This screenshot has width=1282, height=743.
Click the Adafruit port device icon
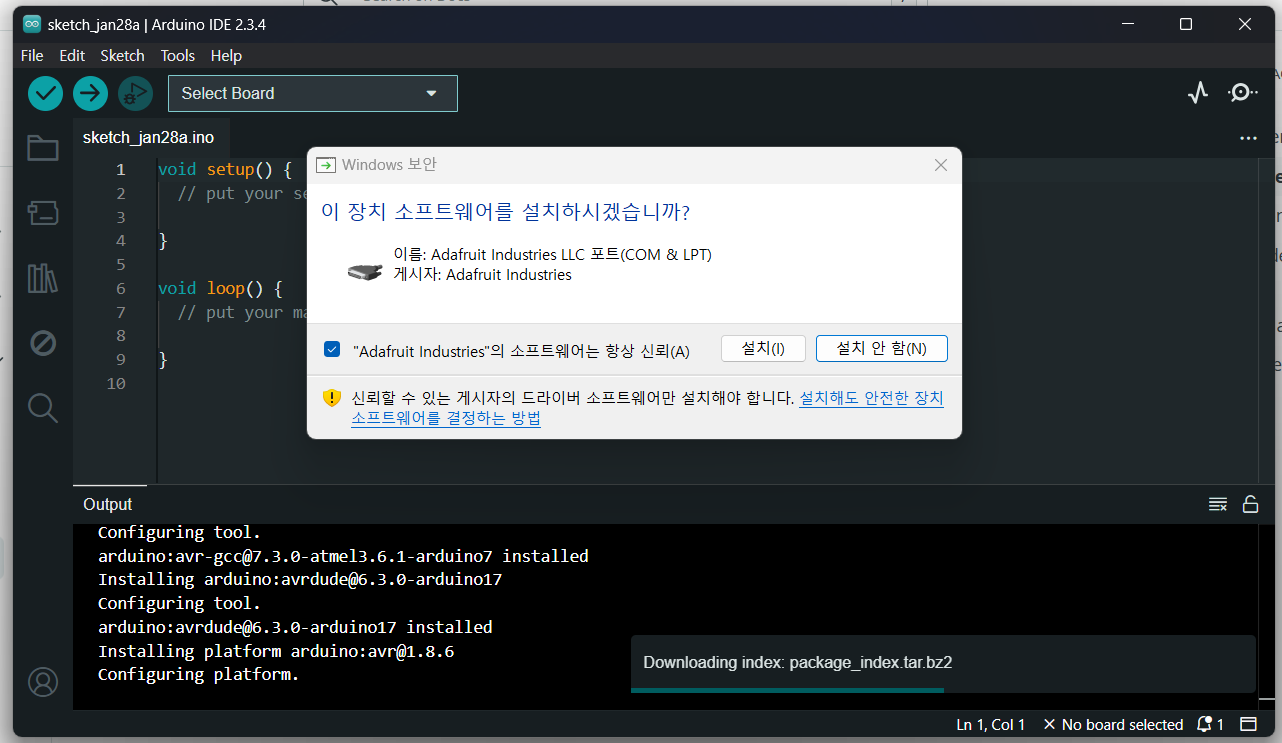click(x=365, y=271)
